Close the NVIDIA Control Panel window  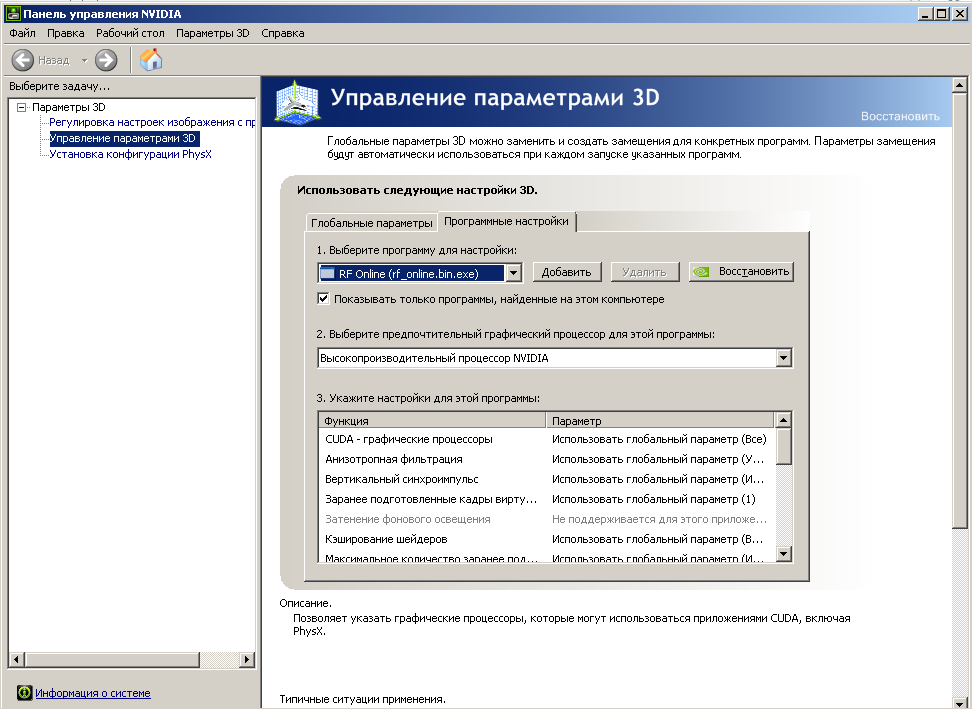point(958,13)
